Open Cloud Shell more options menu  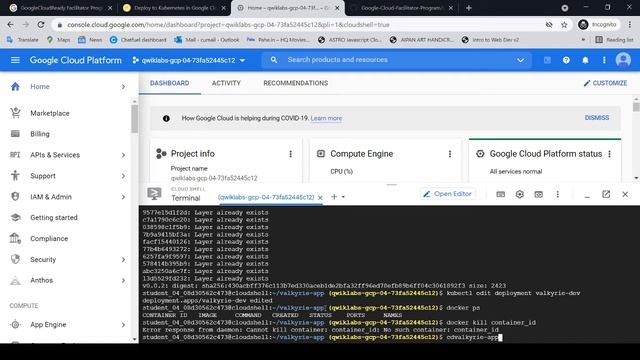(x=558, y=194)
